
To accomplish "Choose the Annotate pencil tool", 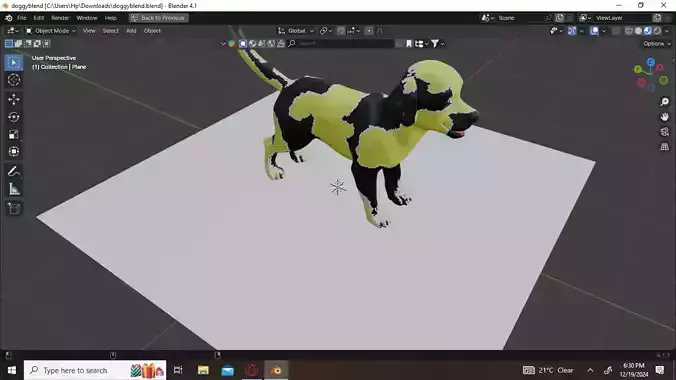I will point(14,172).
